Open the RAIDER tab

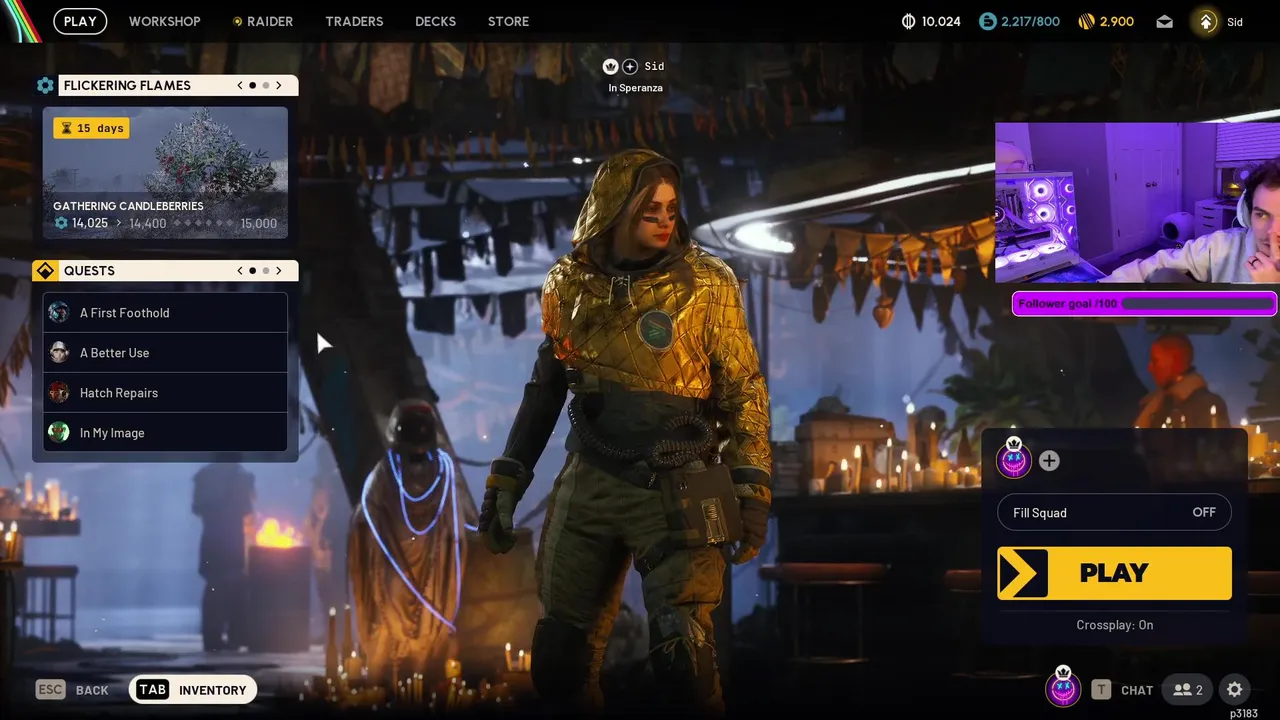(x=263, y=21)
